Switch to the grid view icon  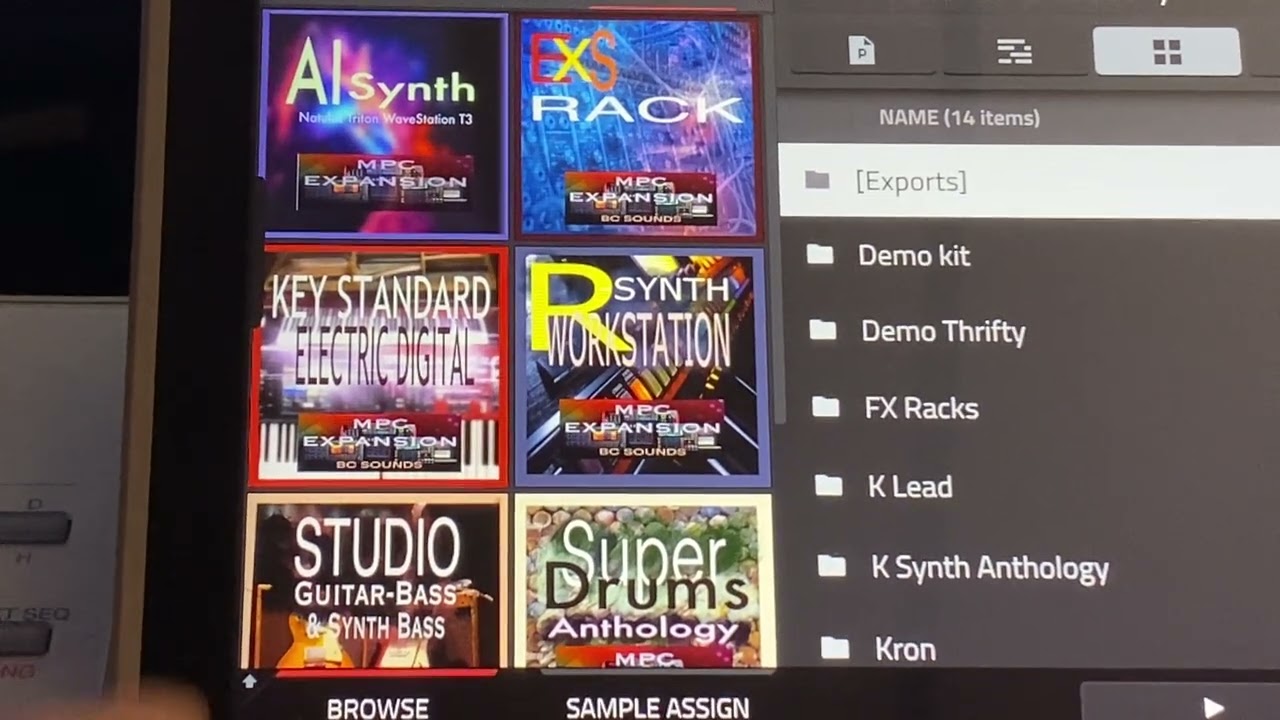click(x=1167, y=52)
